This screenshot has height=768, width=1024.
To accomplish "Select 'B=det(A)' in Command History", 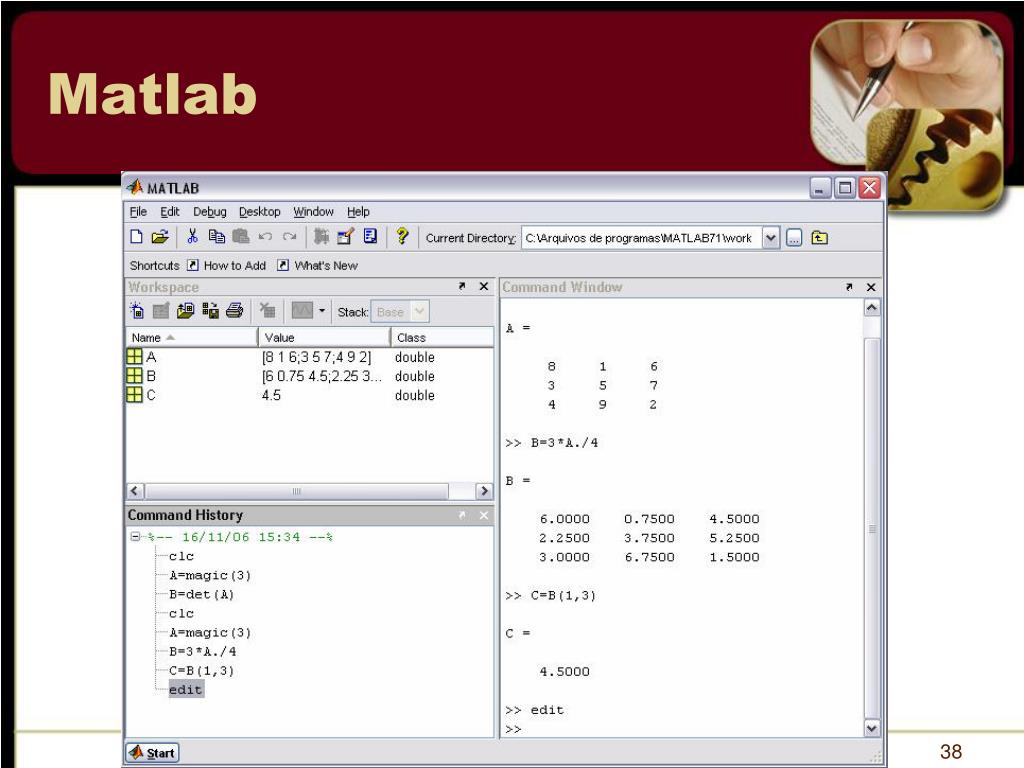I will (x=201, y=594).
